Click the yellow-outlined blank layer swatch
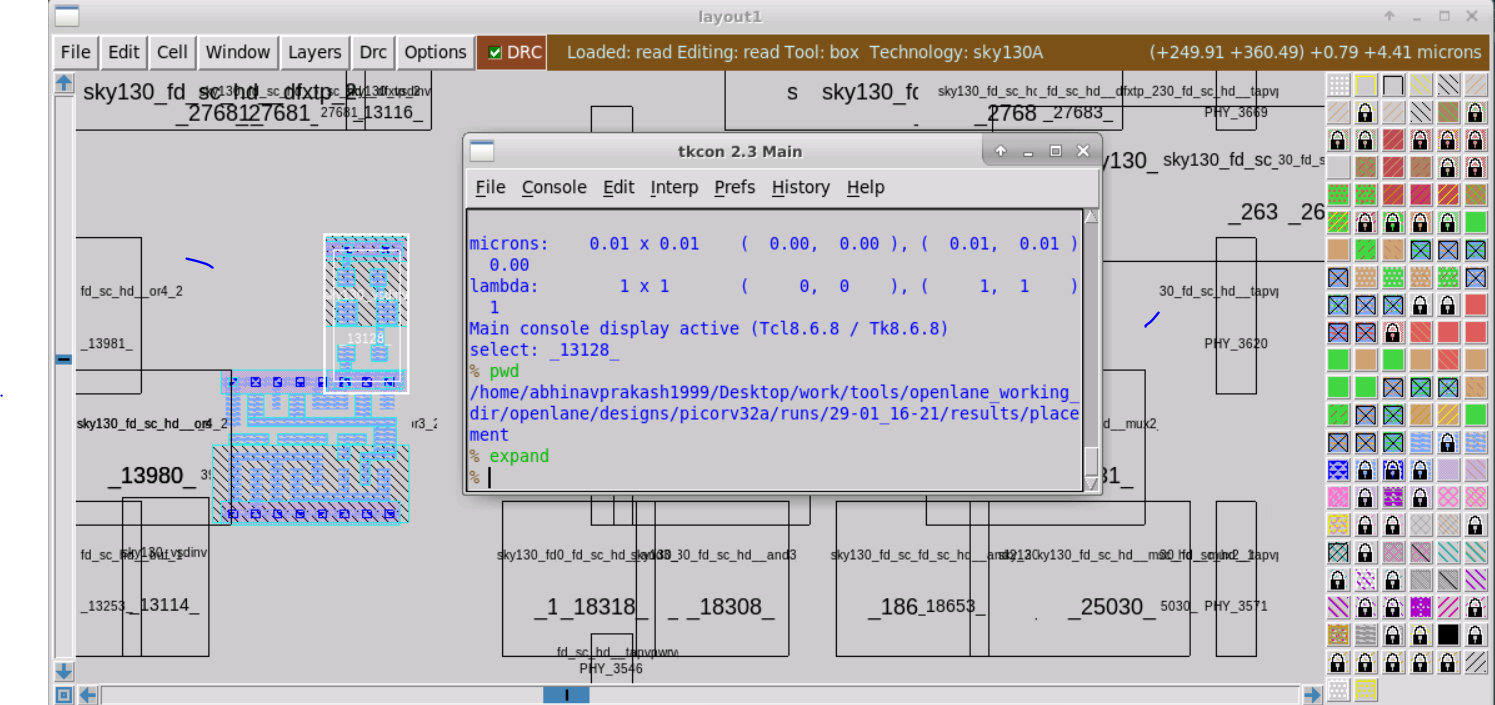 1365,85
